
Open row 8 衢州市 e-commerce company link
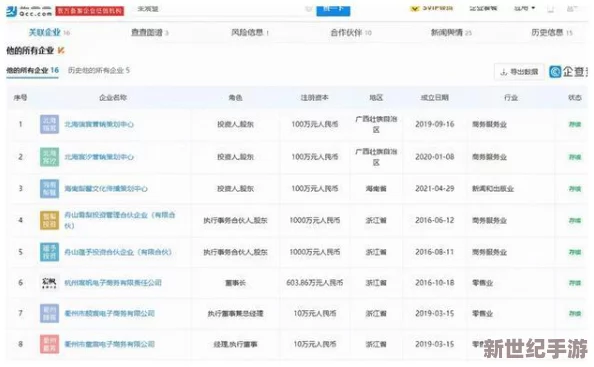pos(109,344)
